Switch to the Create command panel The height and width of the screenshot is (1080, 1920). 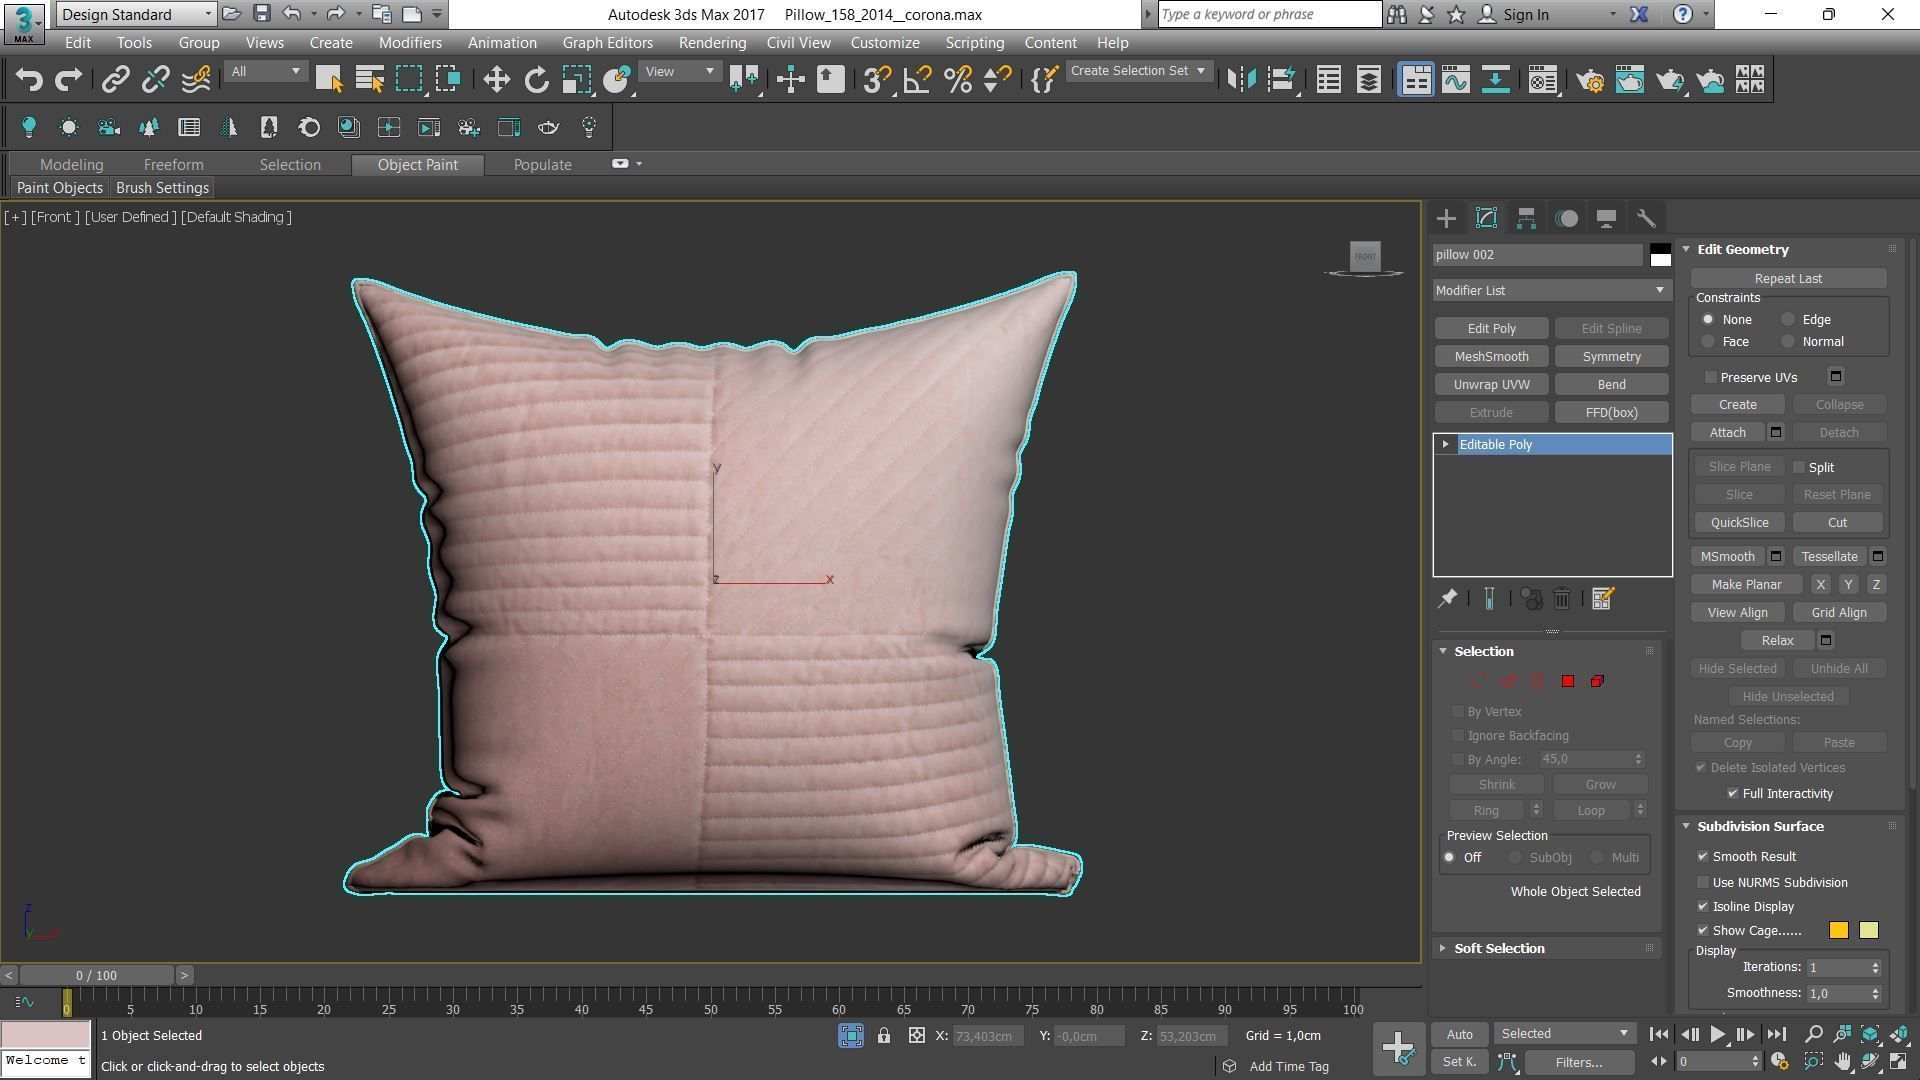coord(1446,218)
